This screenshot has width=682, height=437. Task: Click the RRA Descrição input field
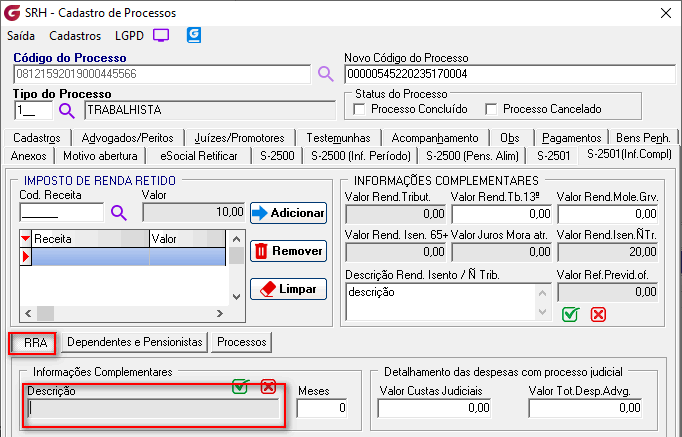point(153,409)
